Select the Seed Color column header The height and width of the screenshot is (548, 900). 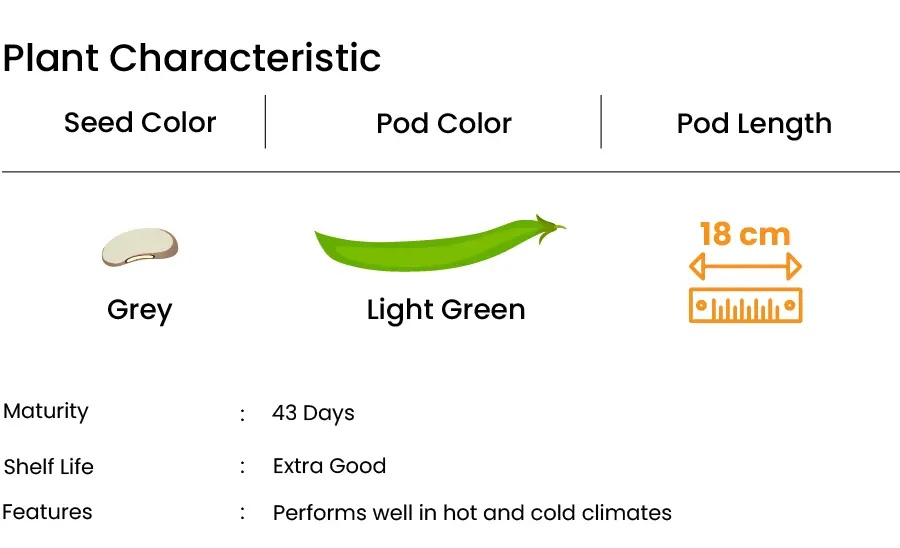[140, 122]
